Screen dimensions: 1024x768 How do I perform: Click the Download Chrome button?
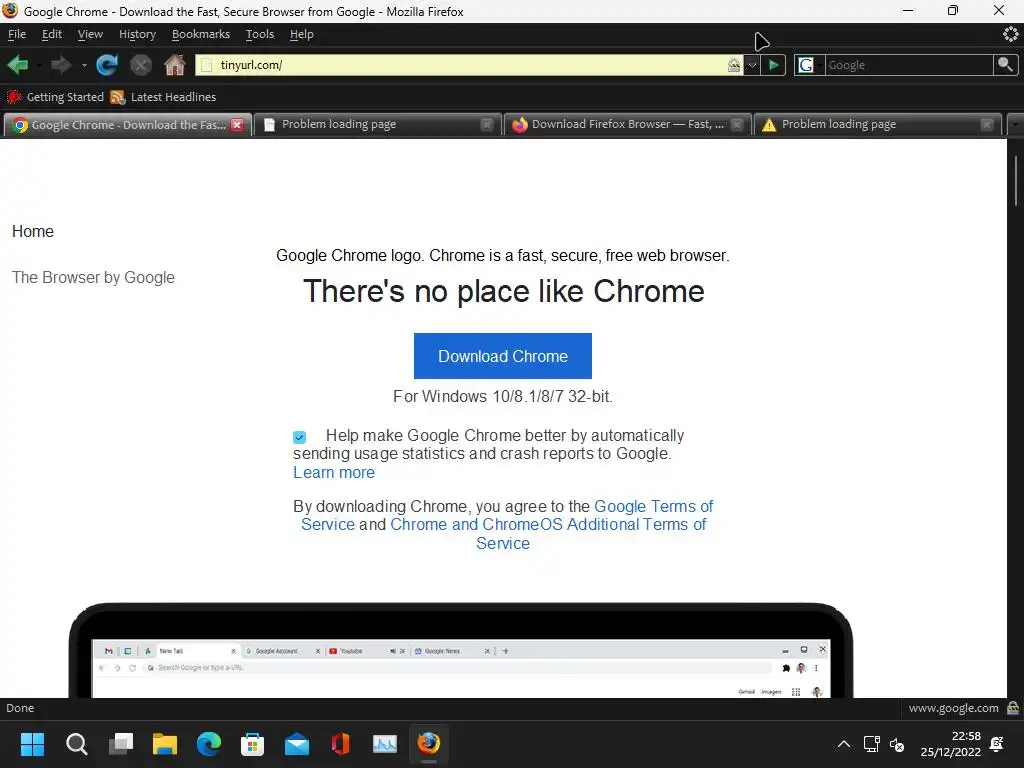[x=503, y=356]
